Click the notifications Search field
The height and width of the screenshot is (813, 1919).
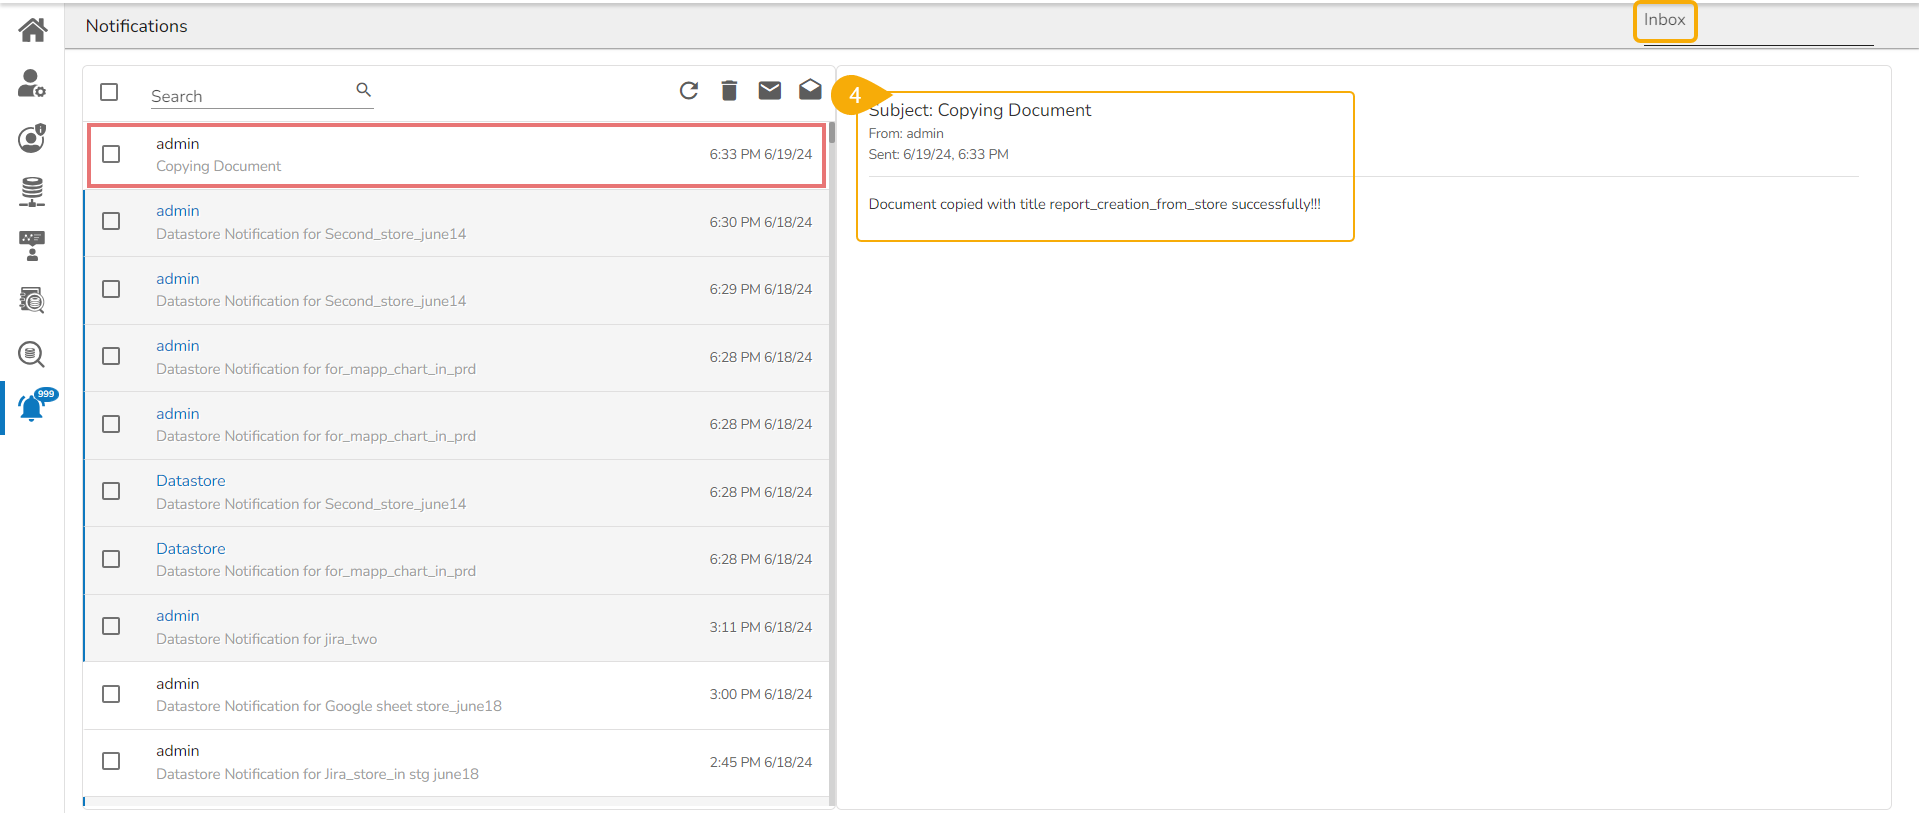(250, 96)
